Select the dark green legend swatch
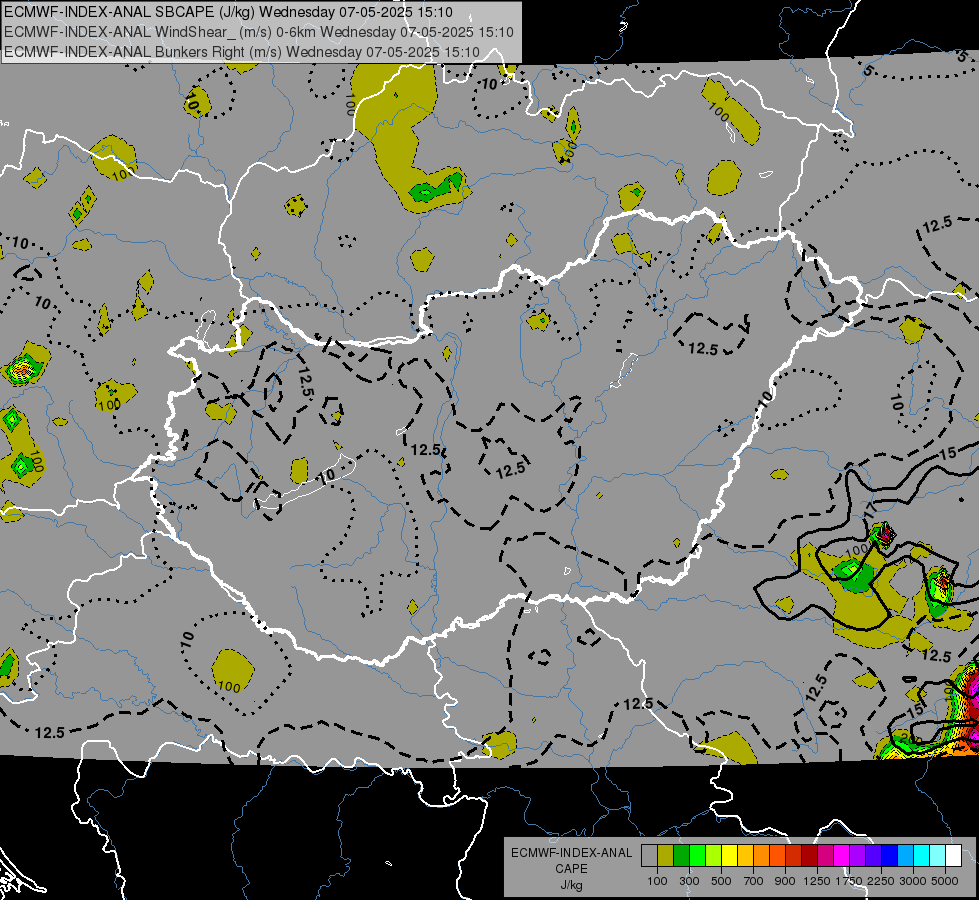 [x=681, y=856]
